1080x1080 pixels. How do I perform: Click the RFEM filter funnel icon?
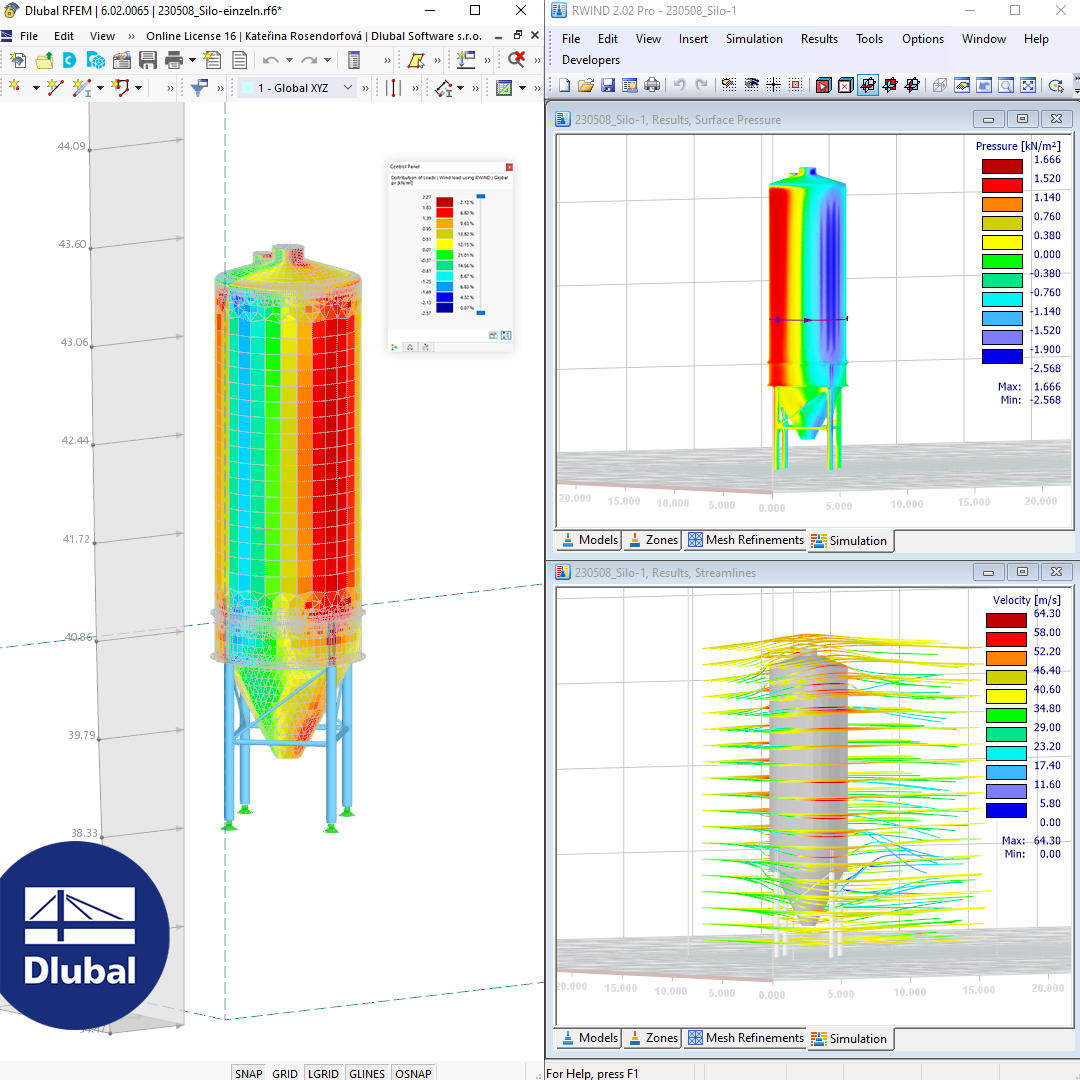pyautogui.click(x=199, y=87)
